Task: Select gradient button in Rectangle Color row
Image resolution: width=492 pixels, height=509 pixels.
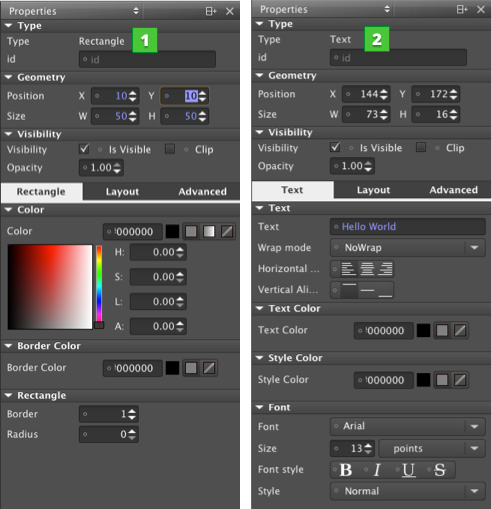Action: (x=209, y=231)
